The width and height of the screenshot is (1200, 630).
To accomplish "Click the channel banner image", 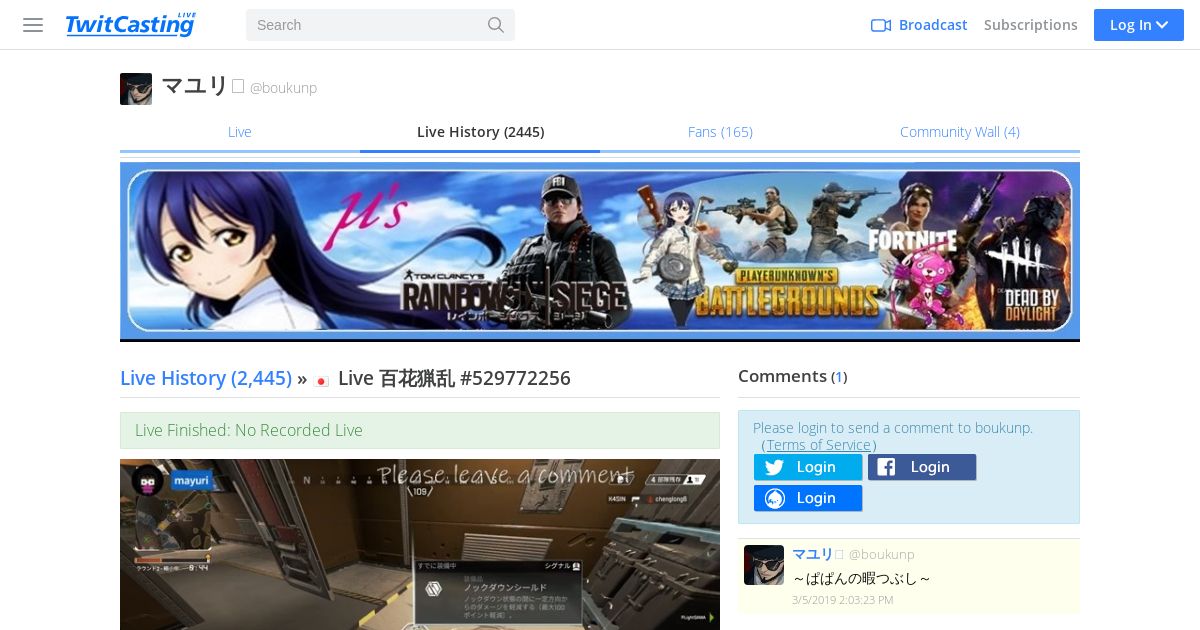I will point(600,251).
